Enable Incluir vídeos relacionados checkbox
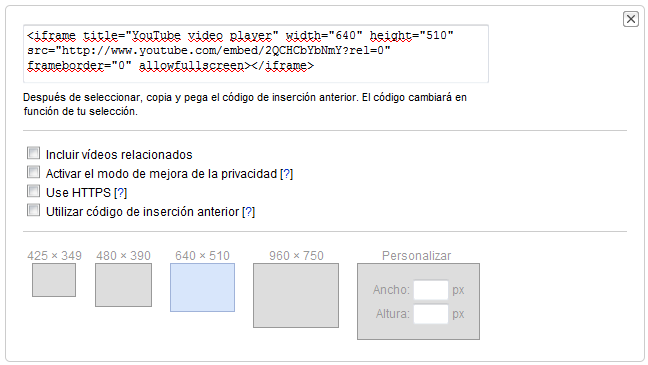The image size is (648, 365). [x=33, y=153]
